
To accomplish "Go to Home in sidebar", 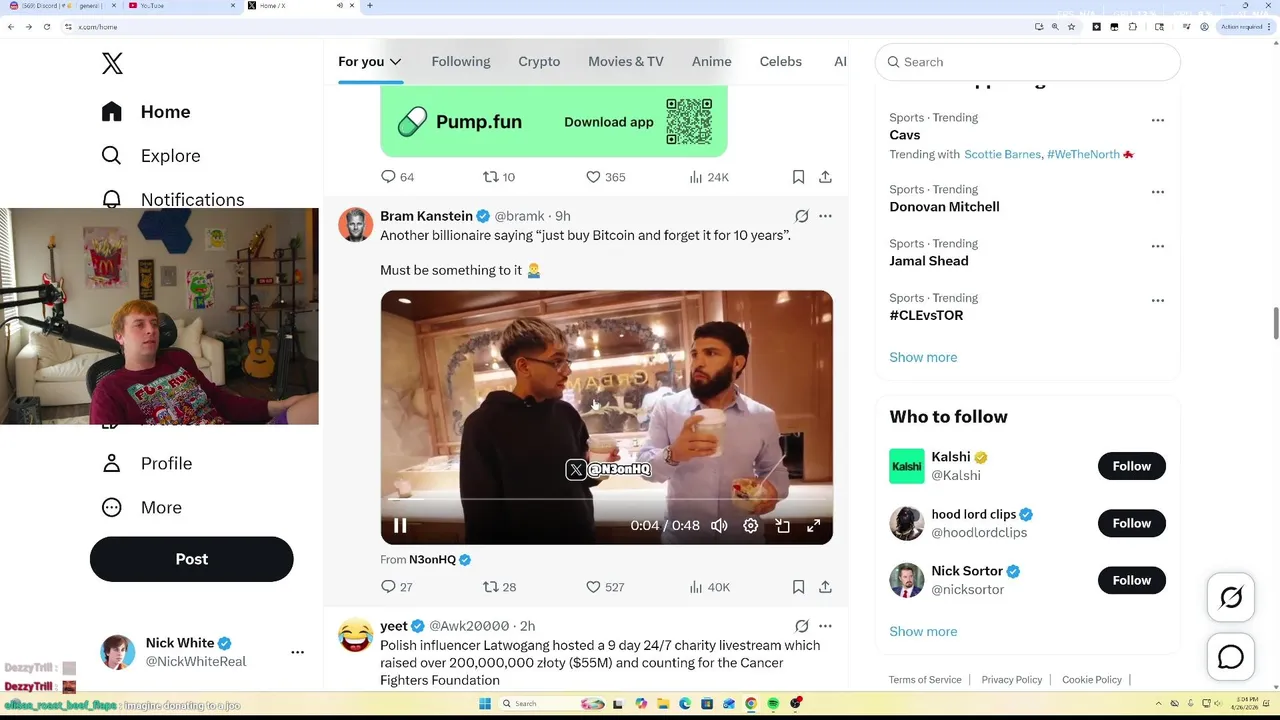I will 146,112.
